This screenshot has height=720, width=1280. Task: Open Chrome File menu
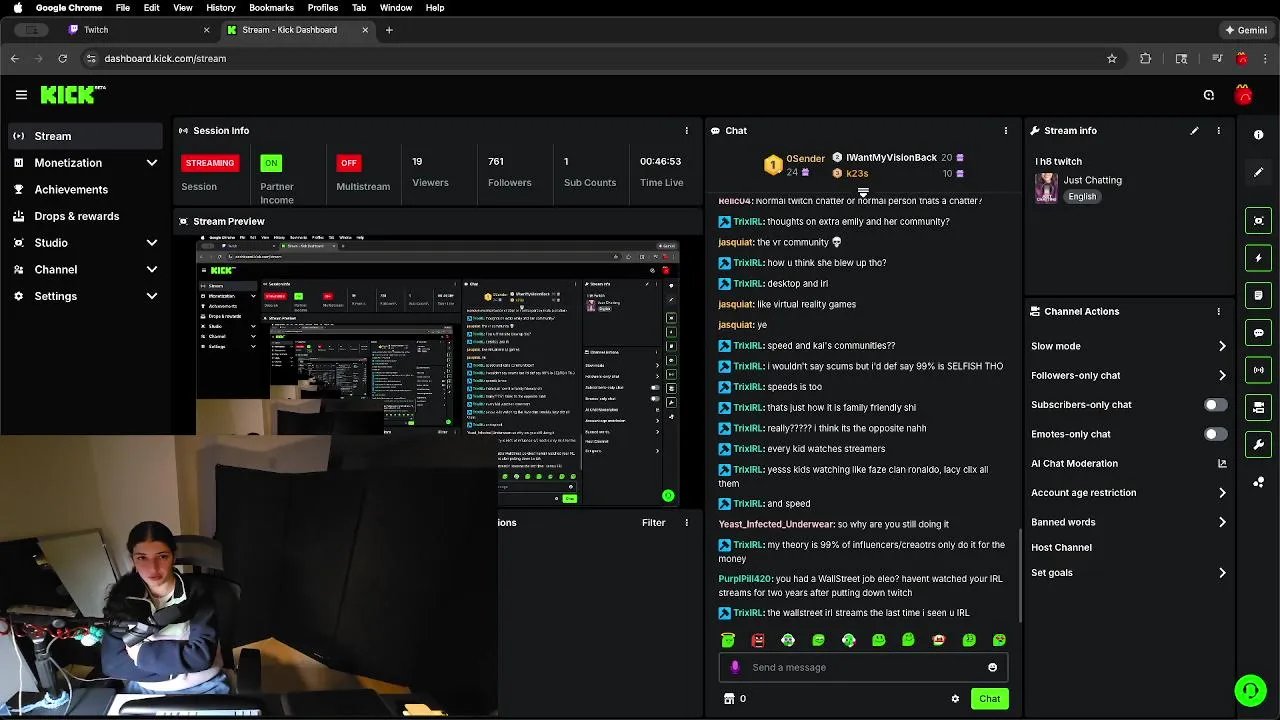122,8
